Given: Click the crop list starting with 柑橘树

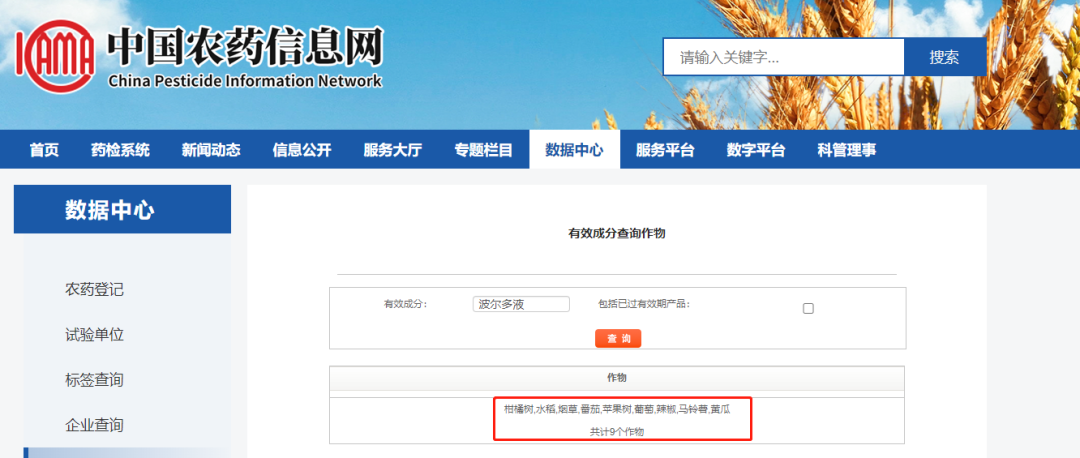Looking at the screenshot, I should tap(616, 409).
